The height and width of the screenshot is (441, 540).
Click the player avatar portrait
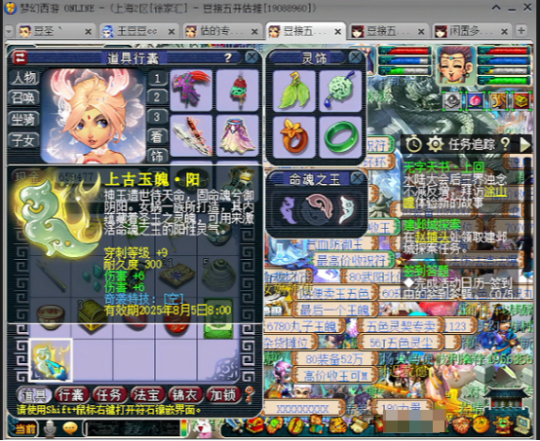(x=455, y=65)
